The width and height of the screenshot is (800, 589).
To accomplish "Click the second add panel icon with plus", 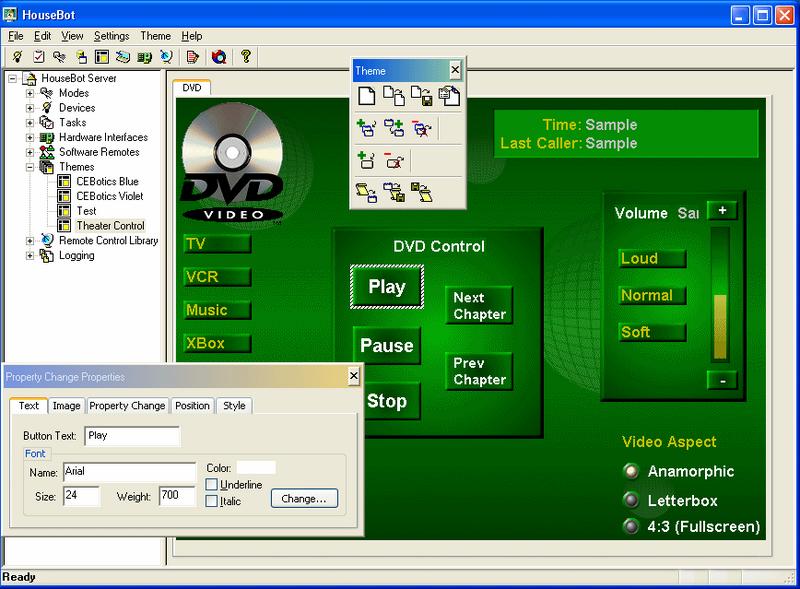I will click(x=394, y=128).
